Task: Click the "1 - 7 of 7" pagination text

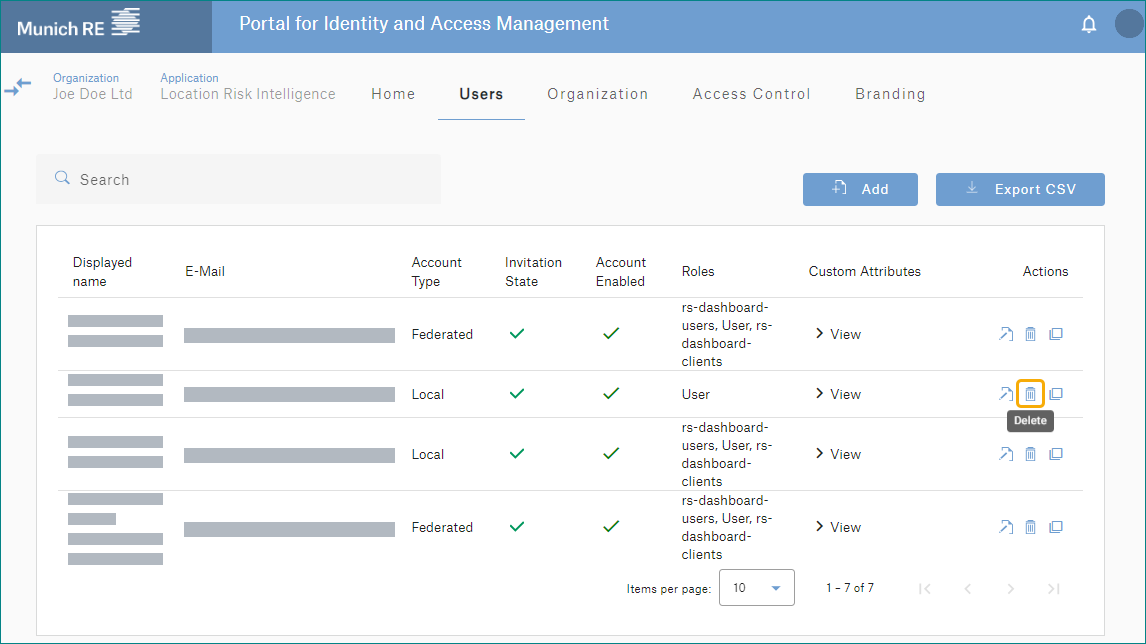Action: pos(850,588)
